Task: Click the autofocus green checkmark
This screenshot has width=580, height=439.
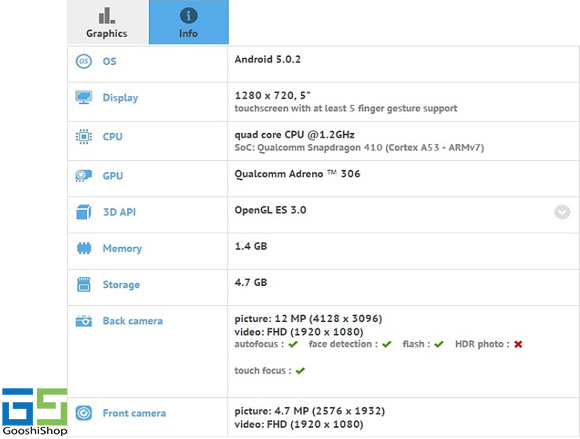Action: click(x=293, y=344)
